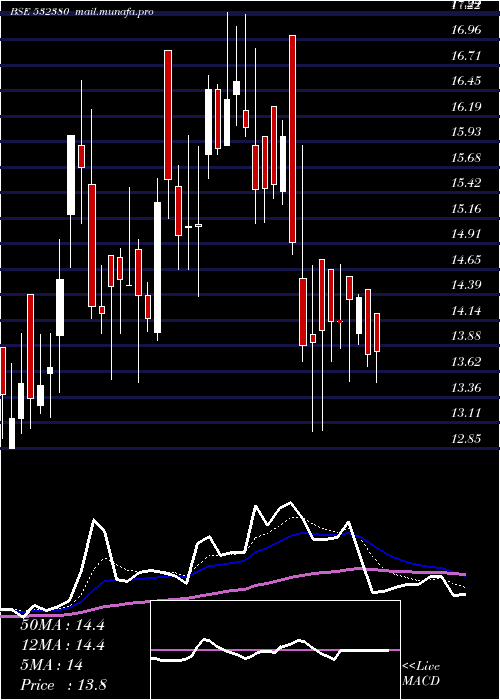Click the BSE 532380 symbol label

pos(39,12)
